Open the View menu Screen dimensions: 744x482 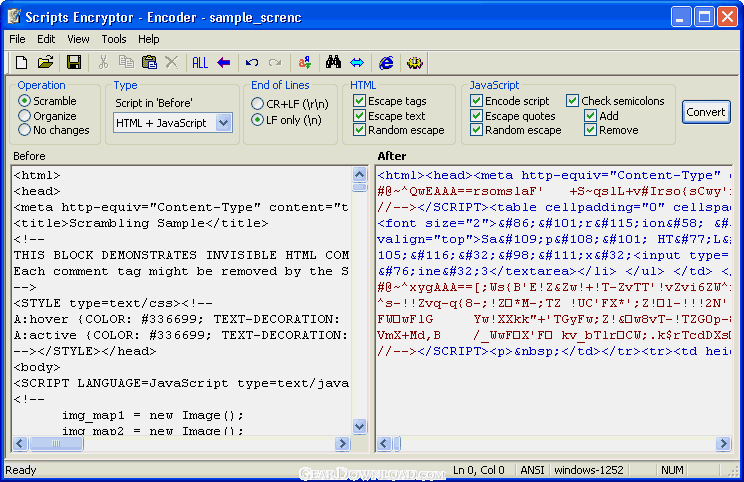pyautogui.click(x=78, y=39)
